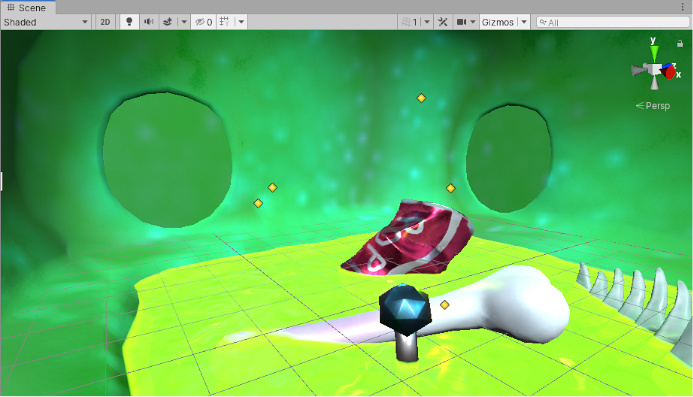This screenshot has width=693, height=397.
Task: Open grid settings dropdown arrow
Action: (x=241, y=22)
